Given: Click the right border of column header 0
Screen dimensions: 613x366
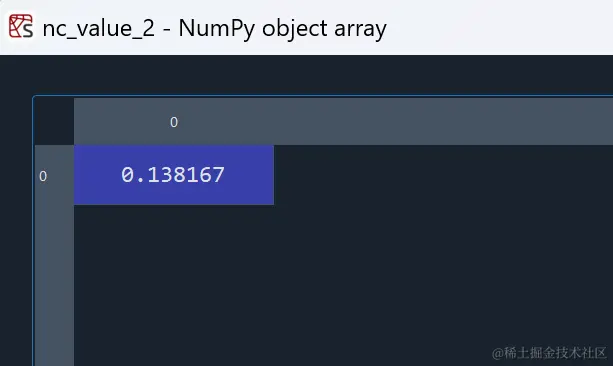Looking at the screenshot, I should pos(274,122).
